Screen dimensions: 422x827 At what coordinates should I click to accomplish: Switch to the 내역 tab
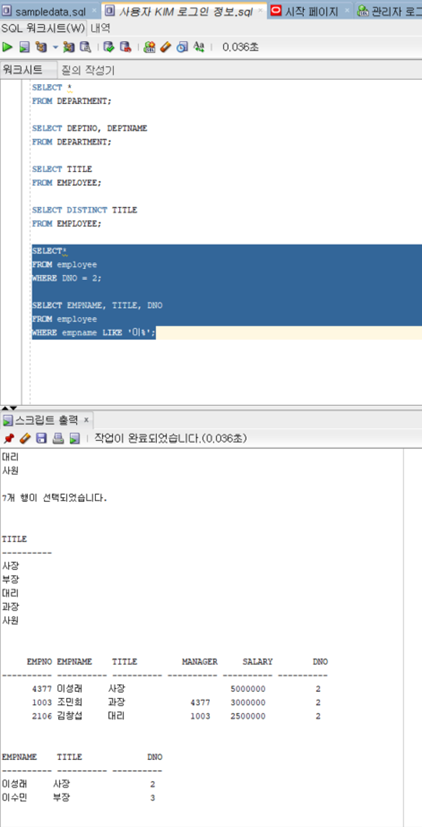[x=100, y=28]
